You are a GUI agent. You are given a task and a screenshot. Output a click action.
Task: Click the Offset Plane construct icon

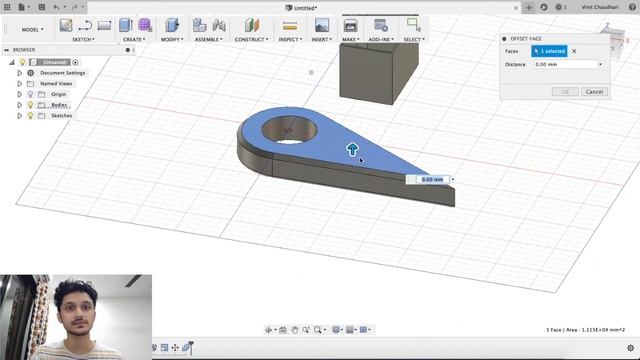pos(252,25)
